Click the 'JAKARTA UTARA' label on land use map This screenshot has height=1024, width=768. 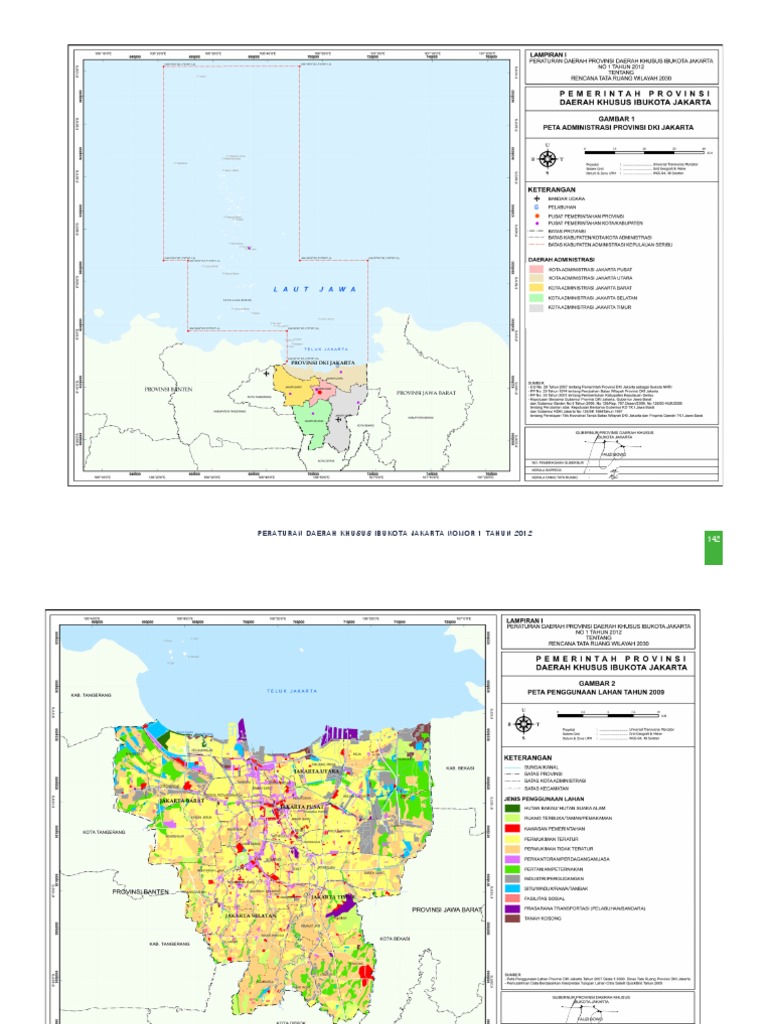point(316,771)
